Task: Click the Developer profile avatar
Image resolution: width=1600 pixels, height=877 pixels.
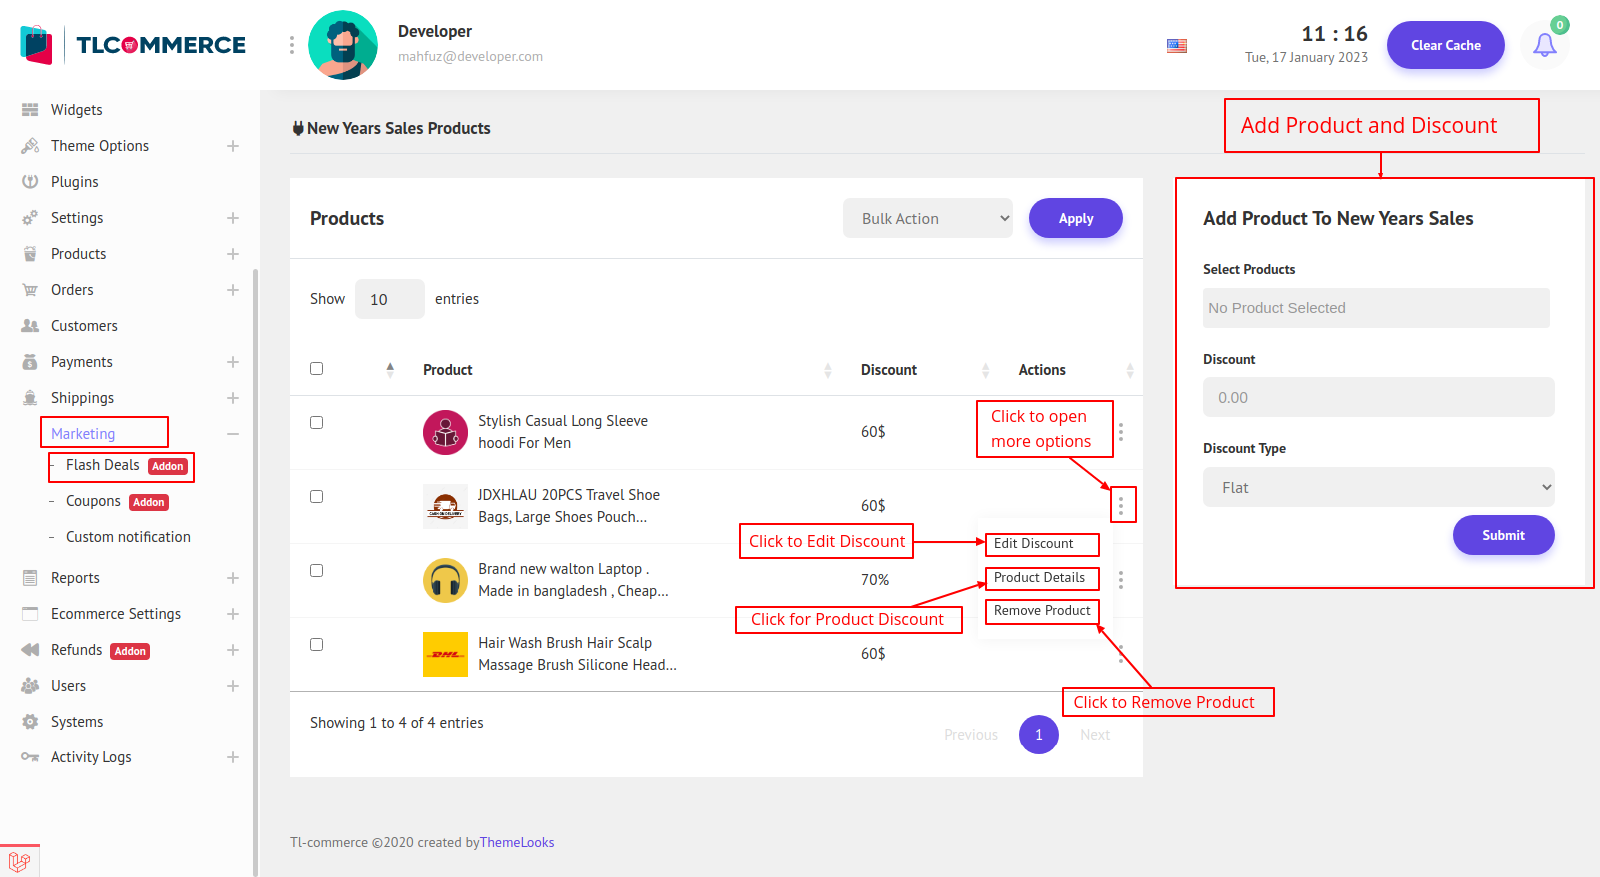Action: pos(343,45)
